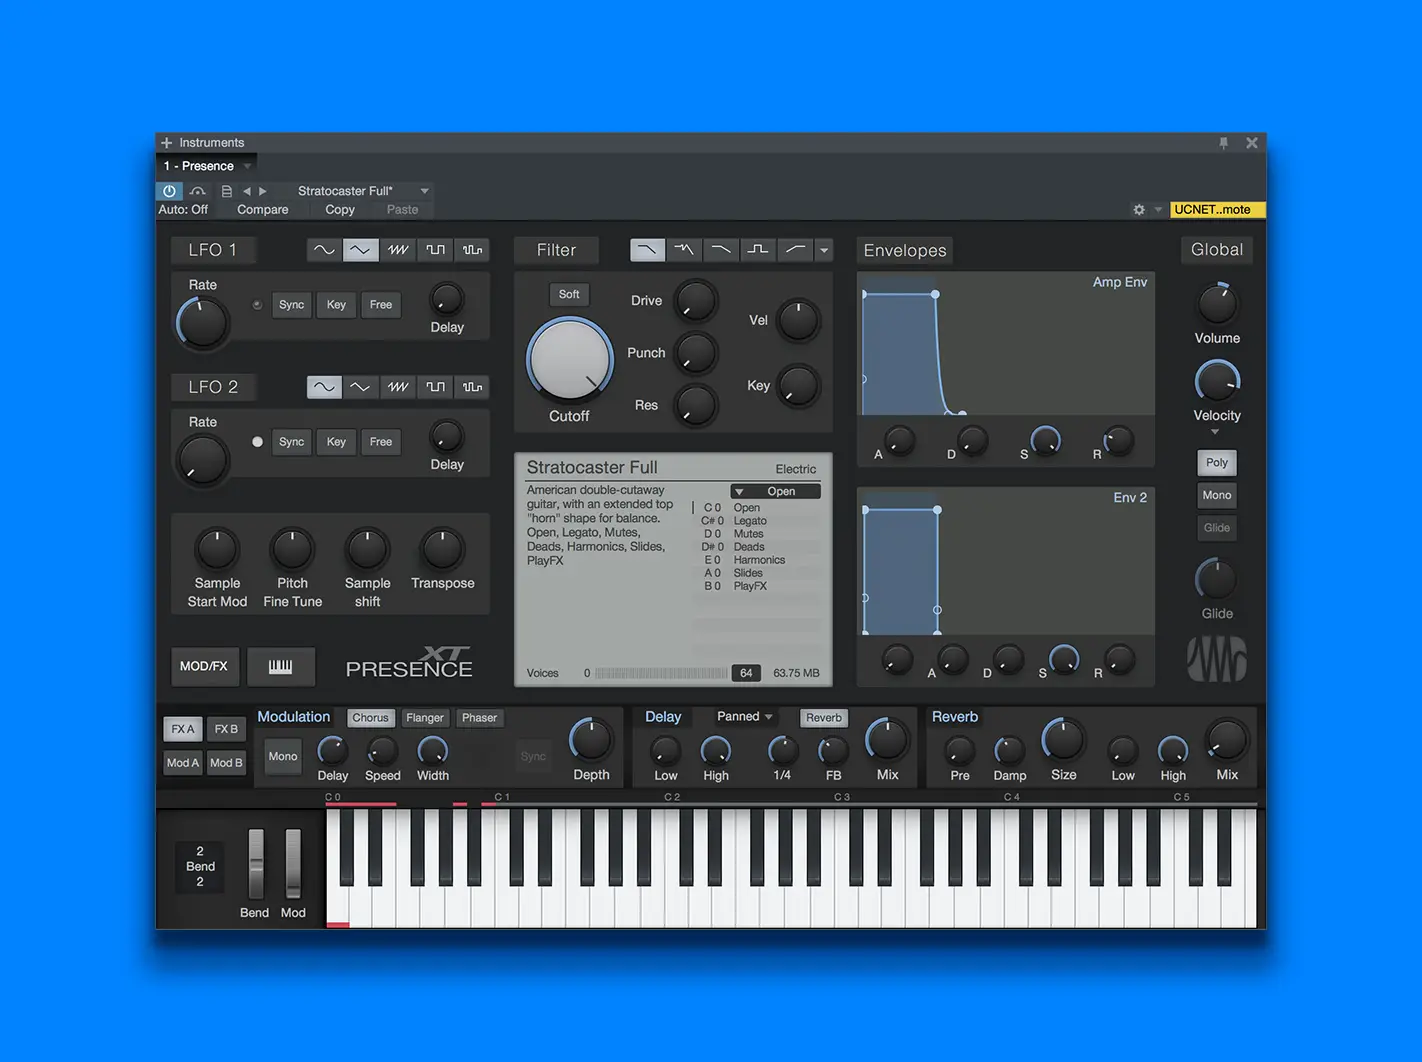
Task: Select the second filter type icon
Action: point(684,250)
